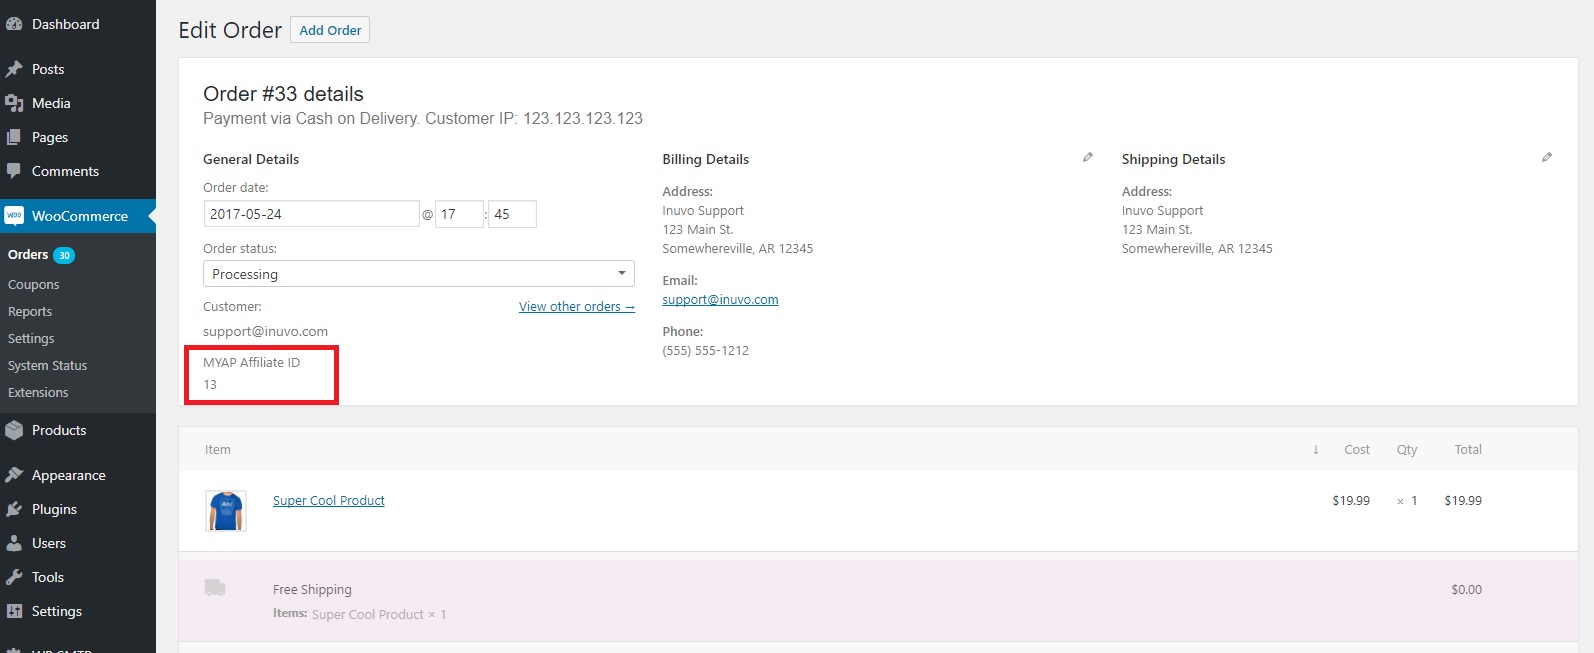Click the customer email support@inuvo.com text
Image resolution: width=1594 pixels, height=653 pixels.
(265, 332)
